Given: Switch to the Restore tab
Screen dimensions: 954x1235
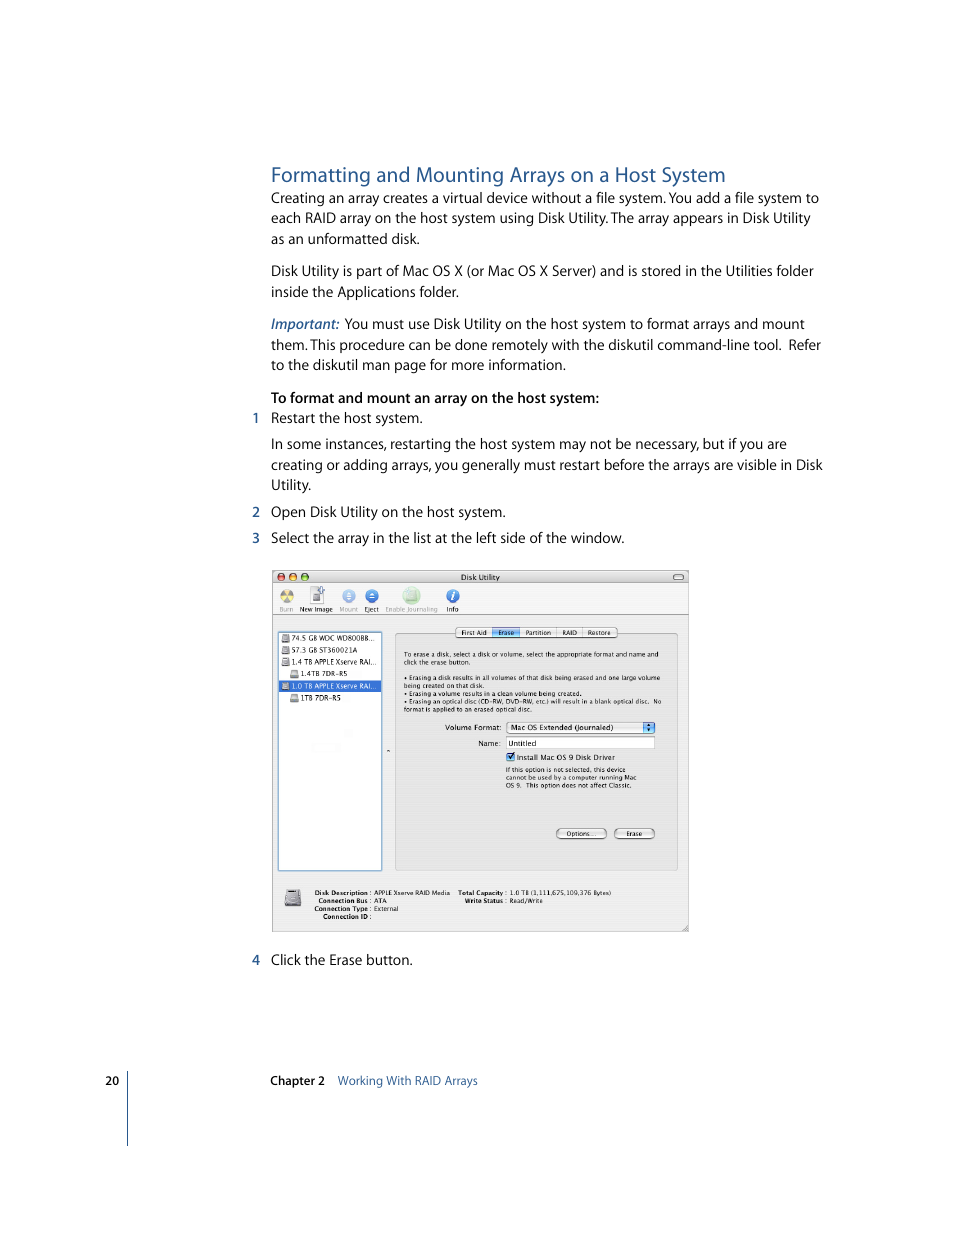Looking at the screenshot, I should [x=599, y=633].
